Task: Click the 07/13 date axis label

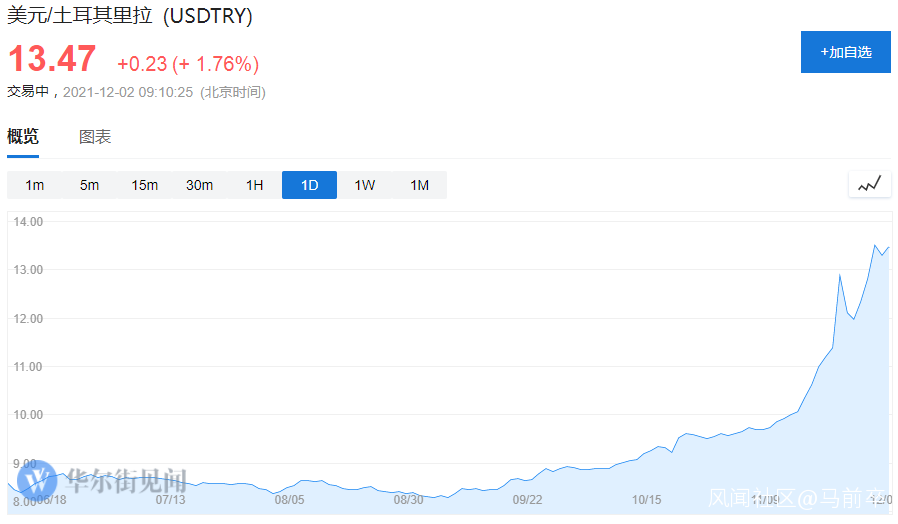Action: click(171, 499)
